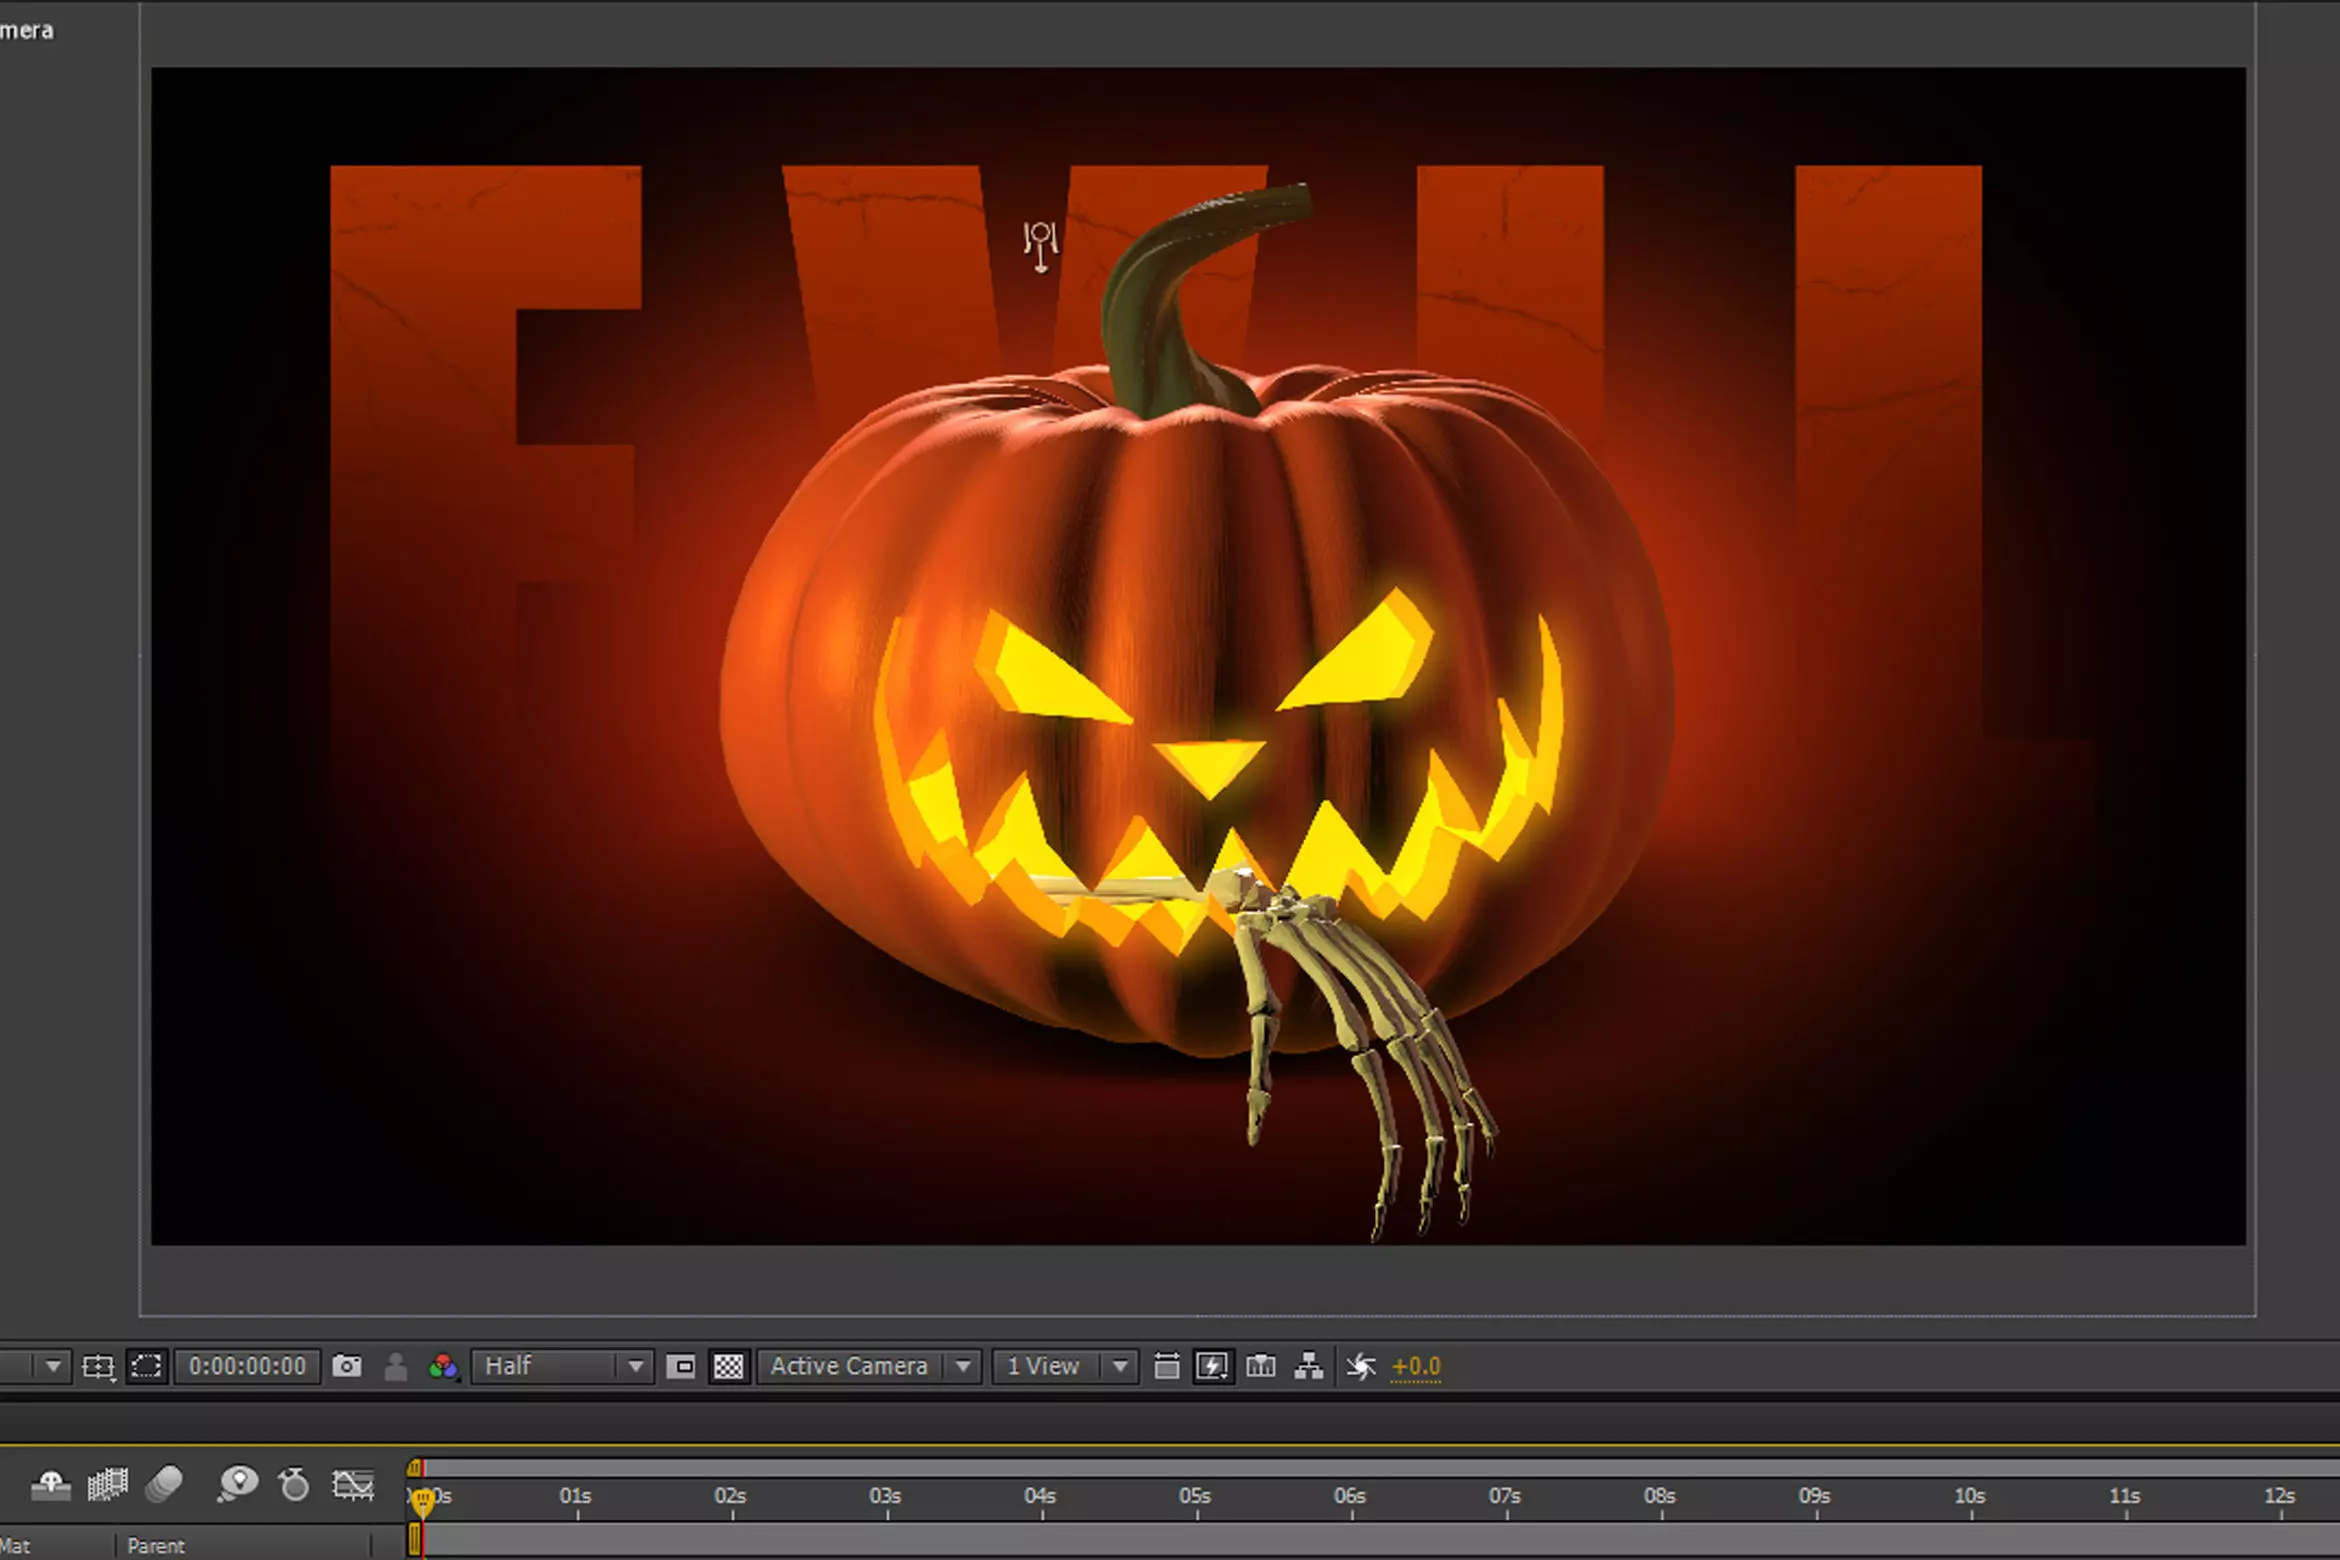Open the Graph Editor

pos(353,1485)
